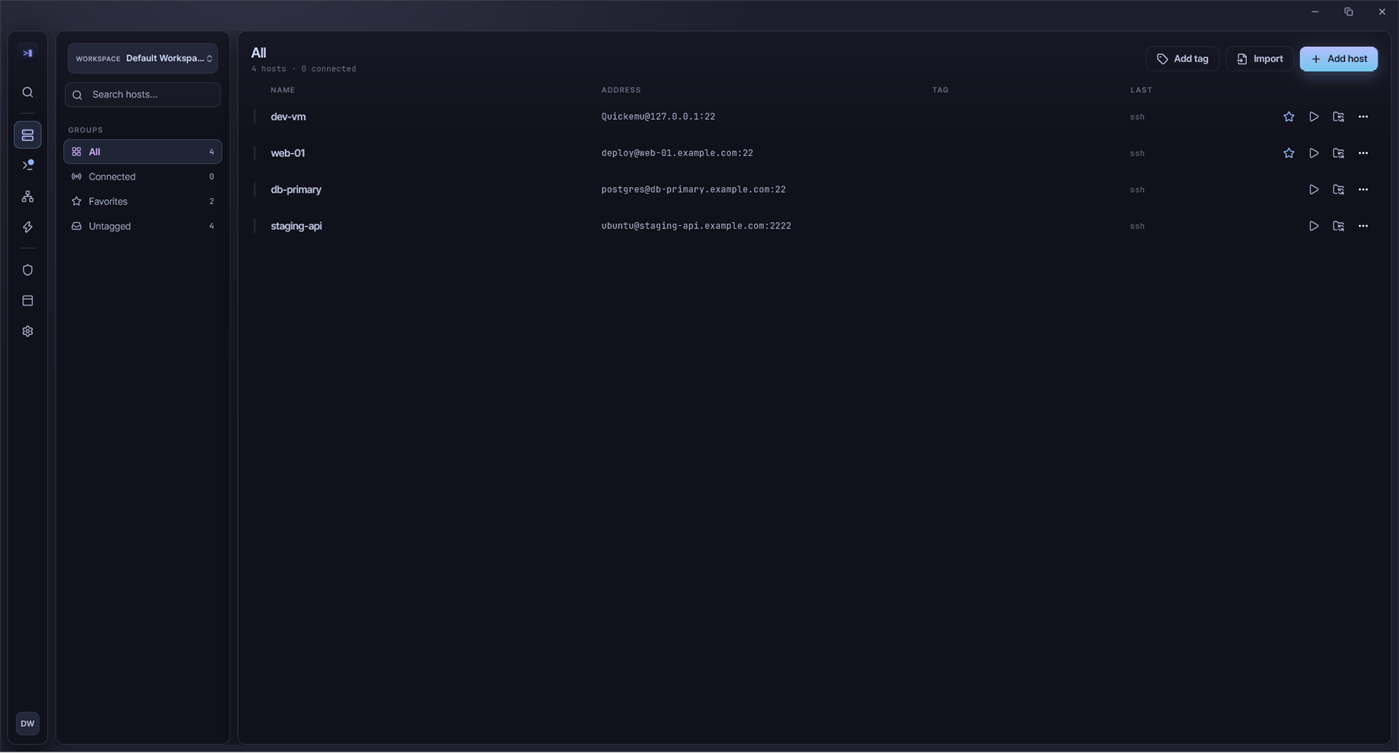Open the panel layout icon in the rail

click(27, 300)
